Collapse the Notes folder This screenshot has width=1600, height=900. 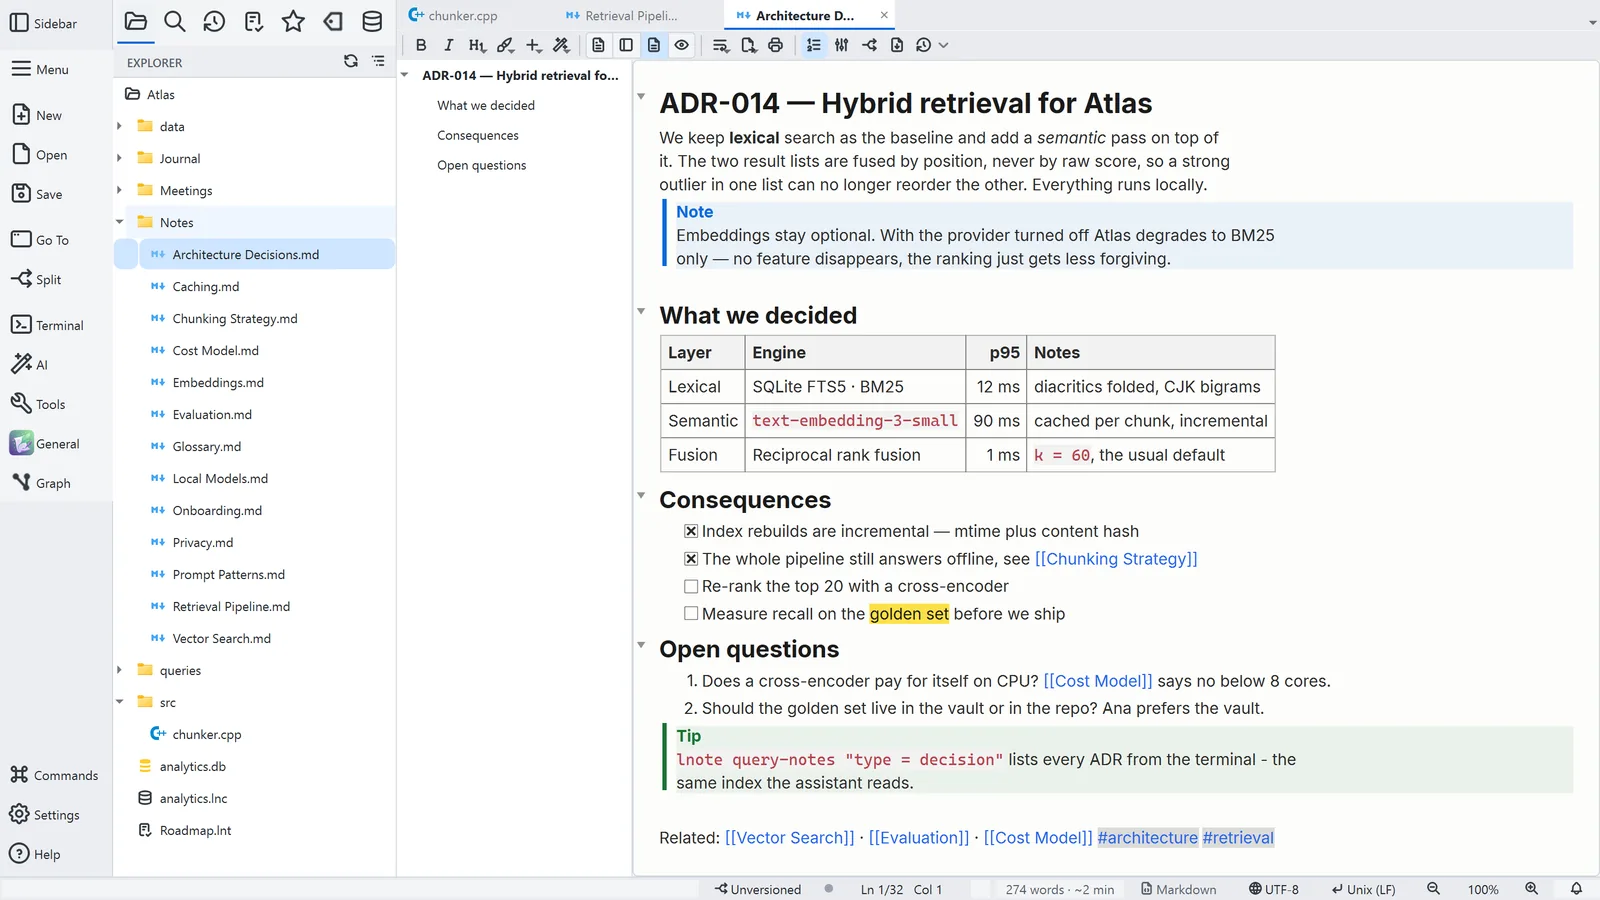point(119,222)
